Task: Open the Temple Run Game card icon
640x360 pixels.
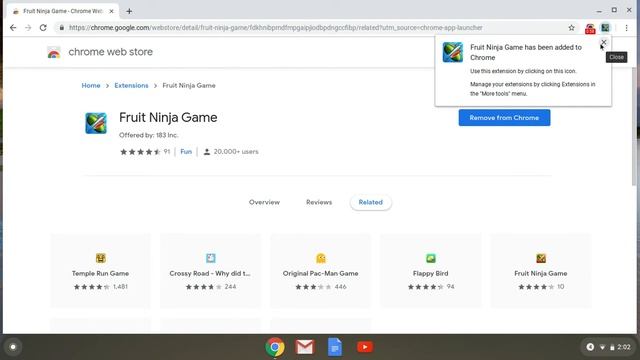Action: tap(100, 258)
